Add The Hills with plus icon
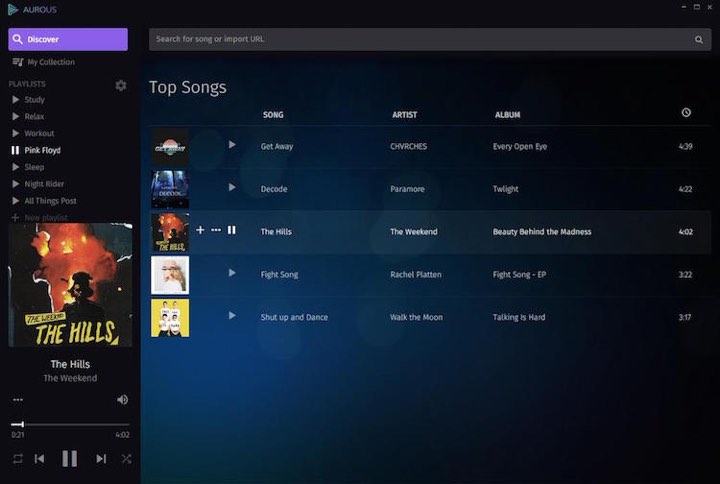This screenshot has width=720, height=484. click(x=200, y=230)
